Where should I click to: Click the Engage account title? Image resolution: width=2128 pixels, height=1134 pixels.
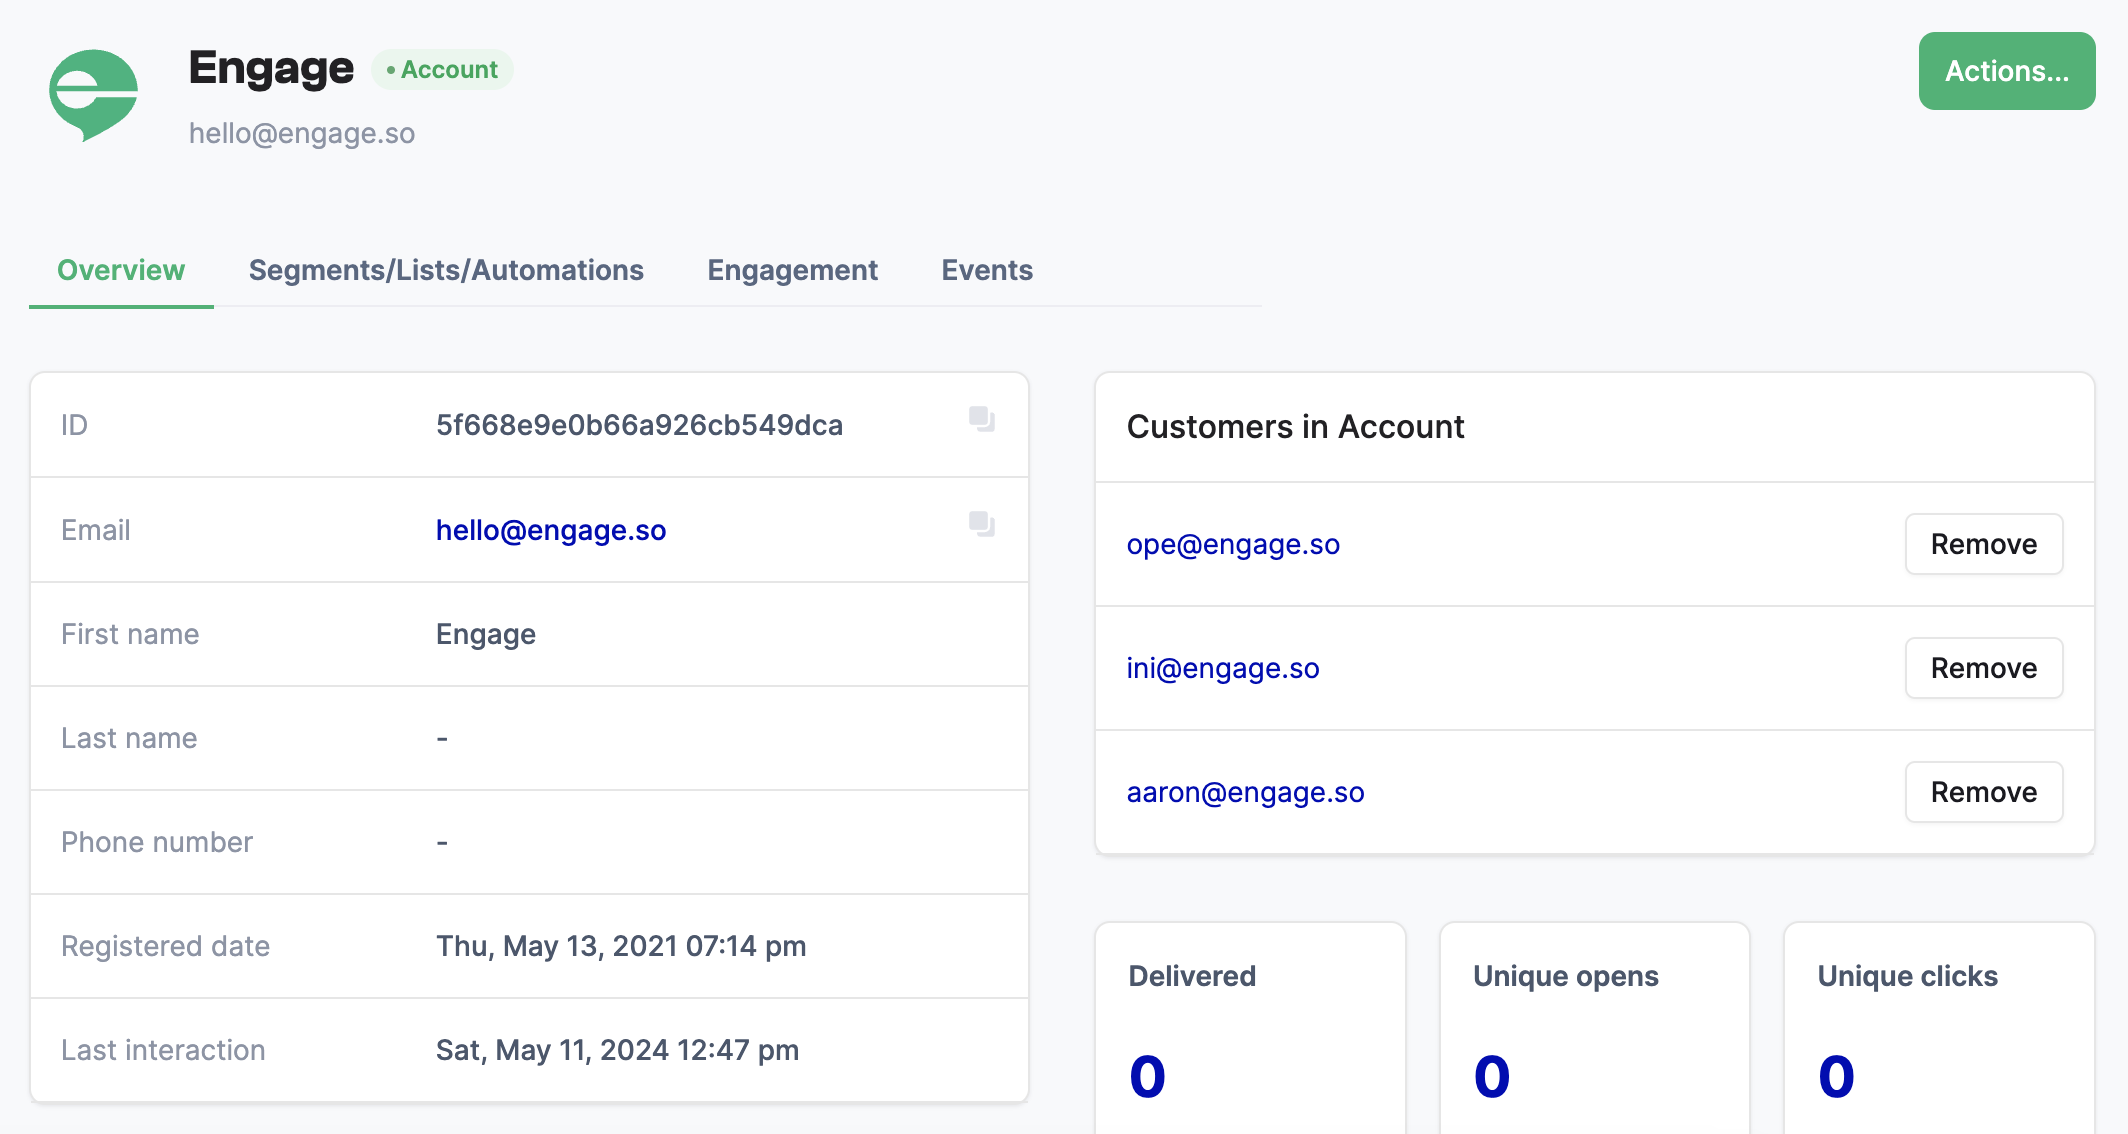coord(271,68)
